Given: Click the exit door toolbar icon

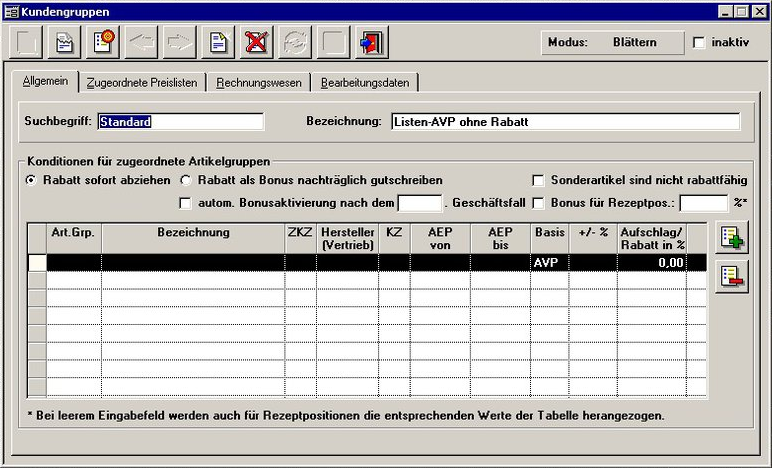Looking at the screenshot, I should pyautogui.click(x=370, y=43).
